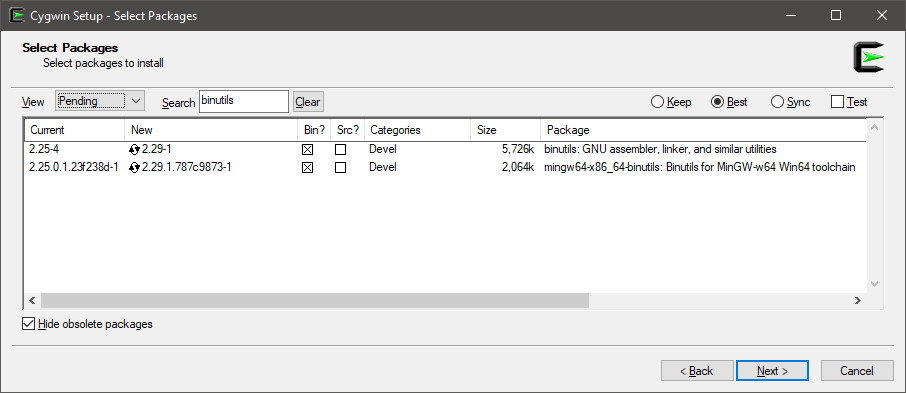Click the large Cygwin logo in the header

pyautogui.click(x=868, y=57)
